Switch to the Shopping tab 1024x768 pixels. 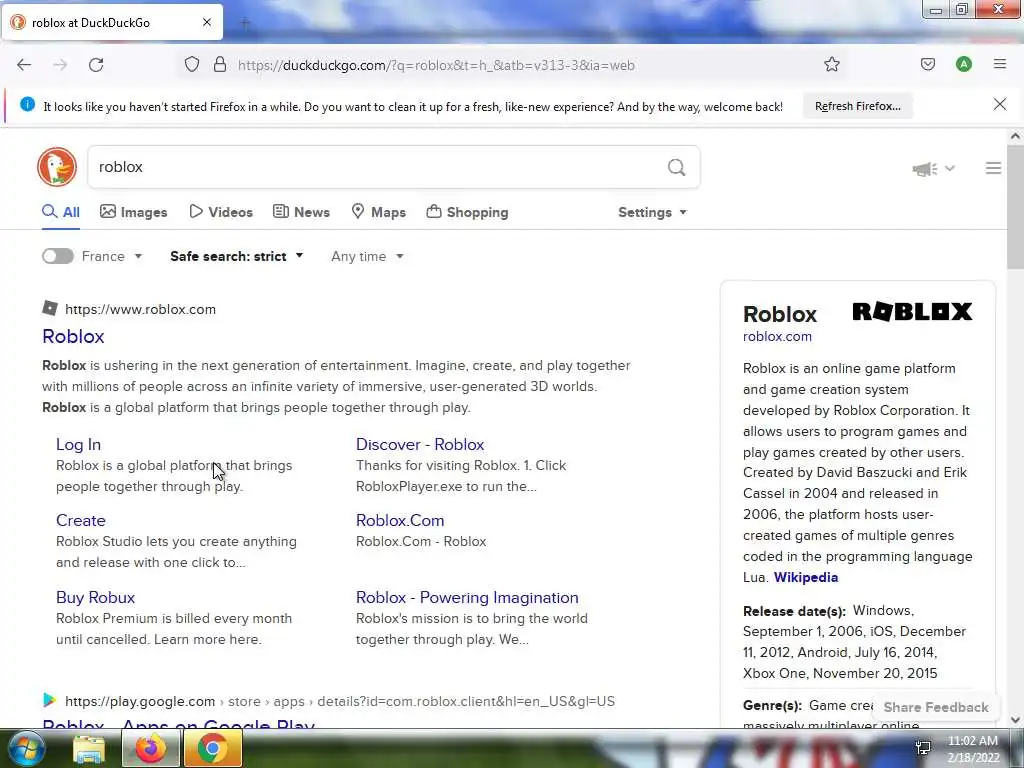click(x=467, y=212)
